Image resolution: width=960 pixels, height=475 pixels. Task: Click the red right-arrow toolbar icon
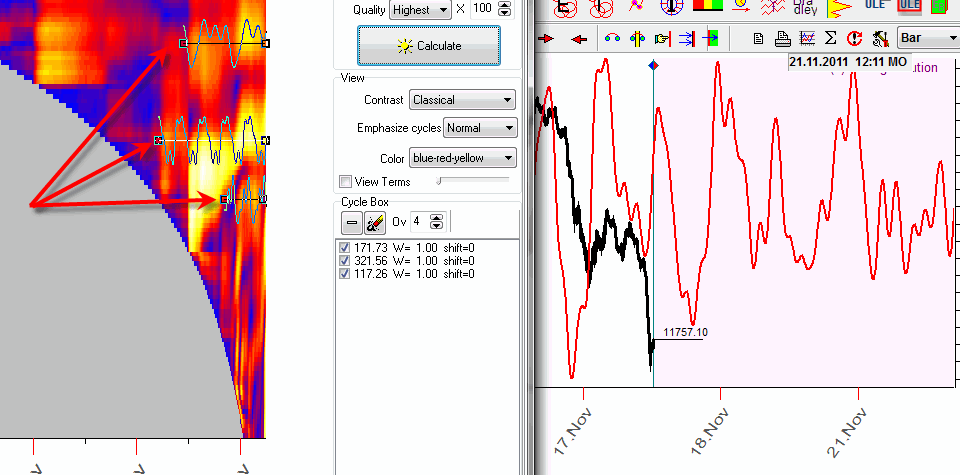point(546,39)
